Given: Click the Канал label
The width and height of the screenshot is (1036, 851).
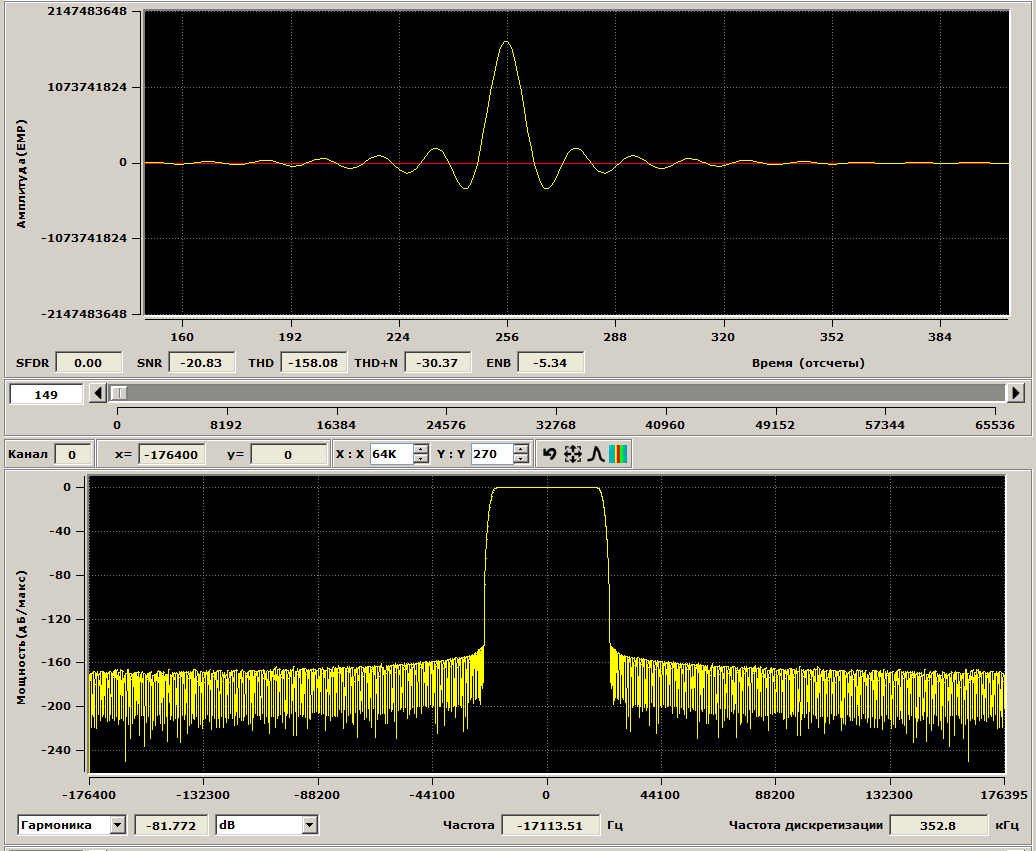Looking at the screenshot, I should (28, 454).
